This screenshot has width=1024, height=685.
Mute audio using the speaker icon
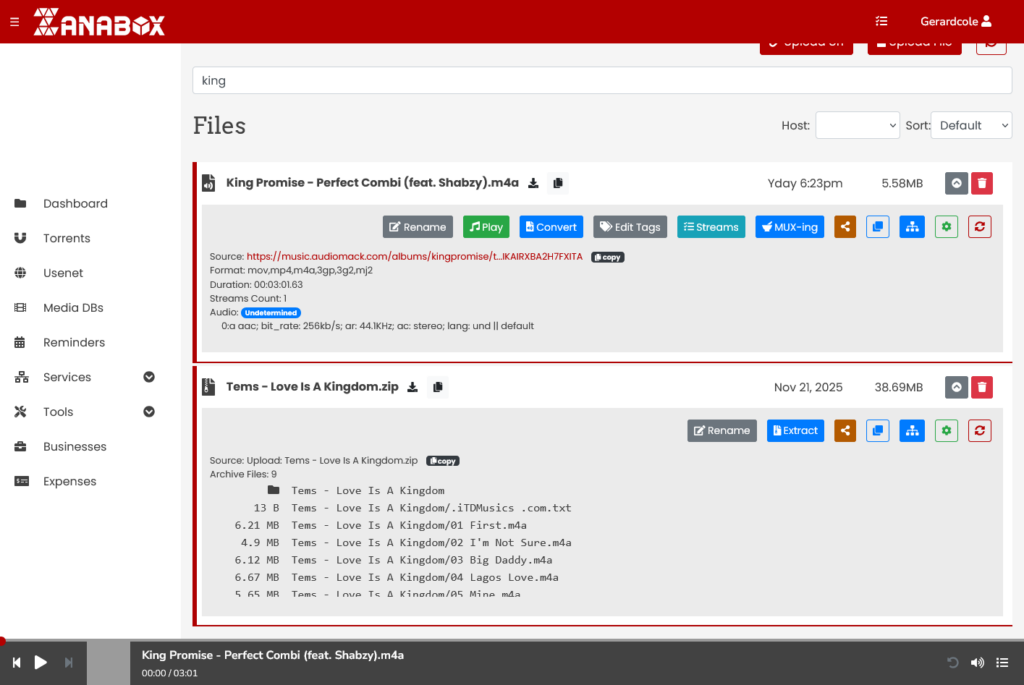[x=977, y=662]
